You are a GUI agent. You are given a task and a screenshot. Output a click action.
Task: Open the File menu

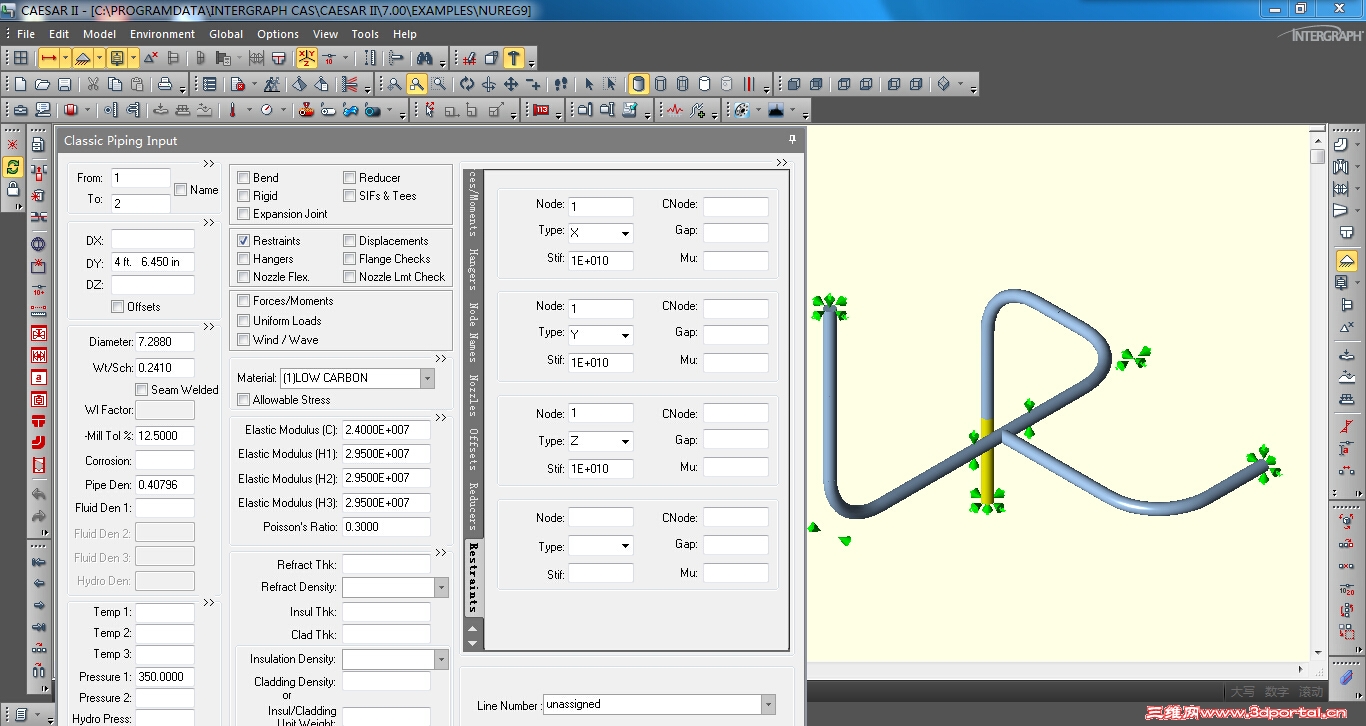(26, 34)
